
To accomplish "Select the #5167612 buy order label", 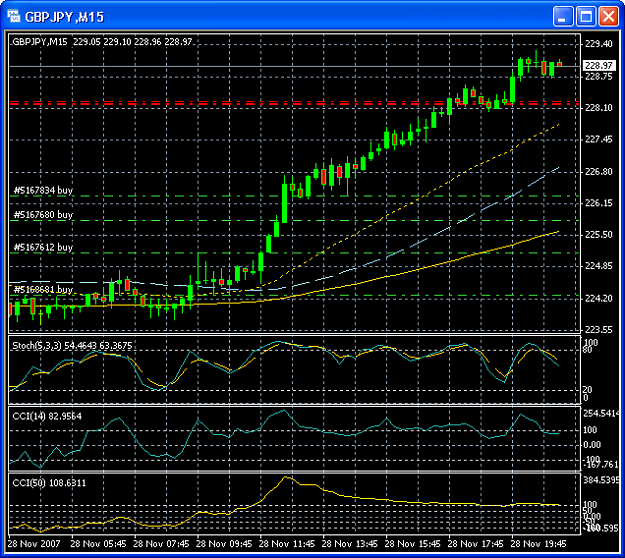I will click(43, 247).
